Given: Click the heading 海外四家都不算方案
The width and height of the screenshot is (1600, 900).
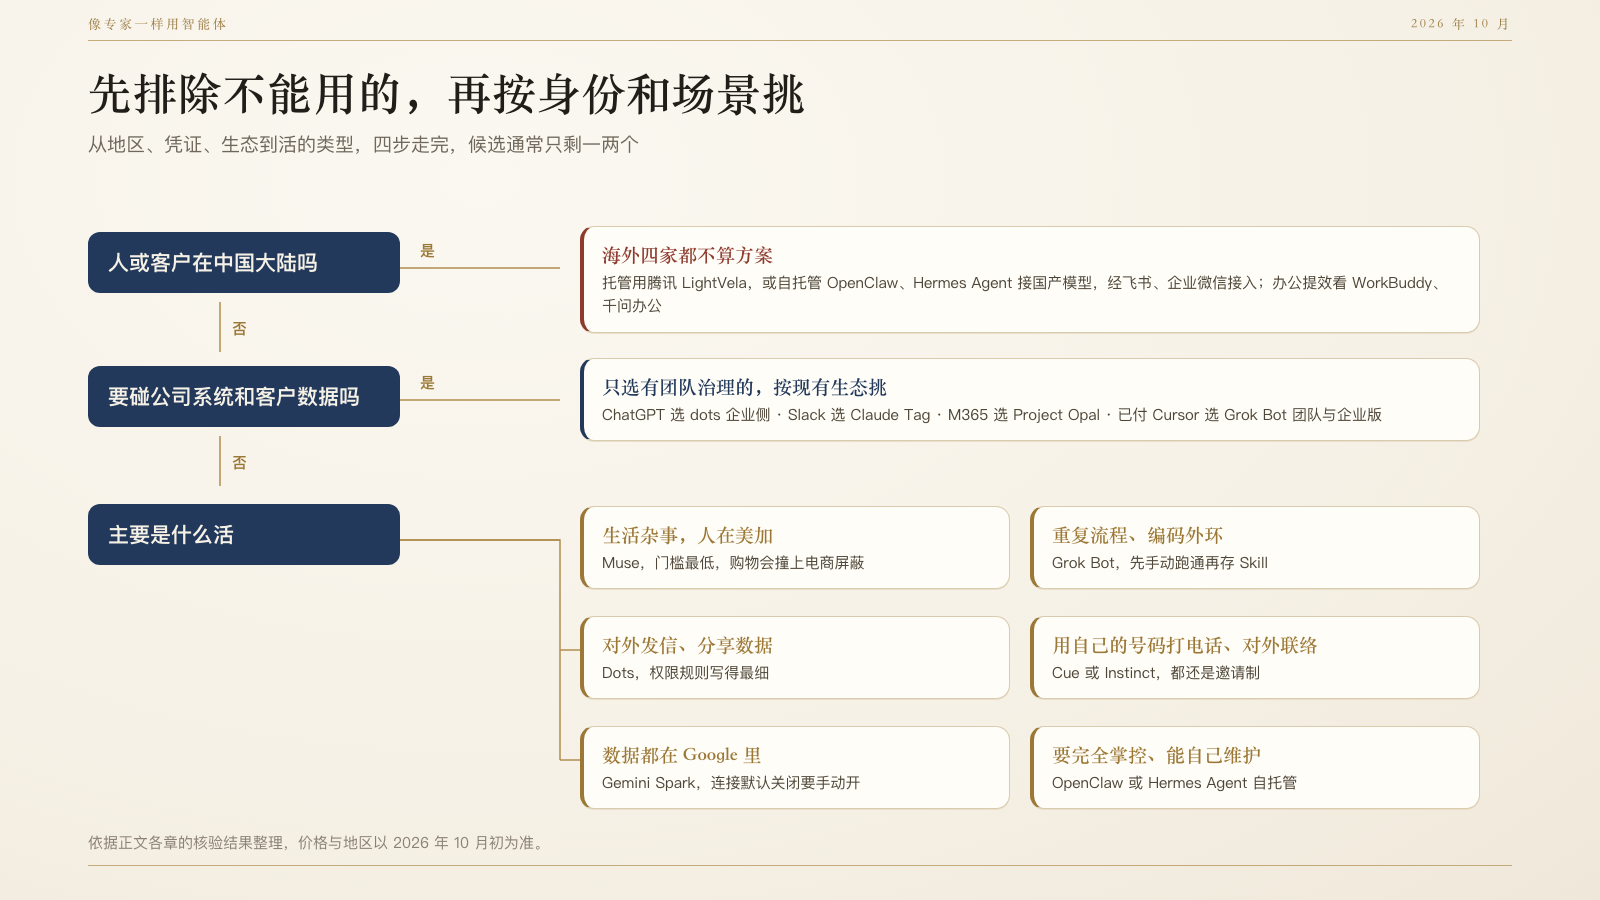Looking at the screenshot, I should pyautogui.click(x=687, y=256).
